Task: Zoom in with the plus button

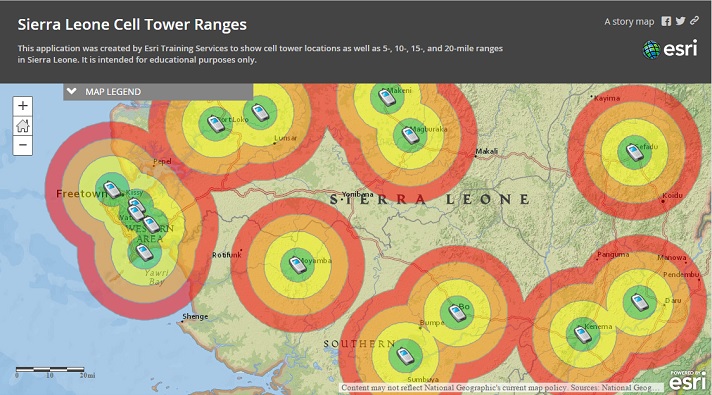Action: tap(22, 106)
